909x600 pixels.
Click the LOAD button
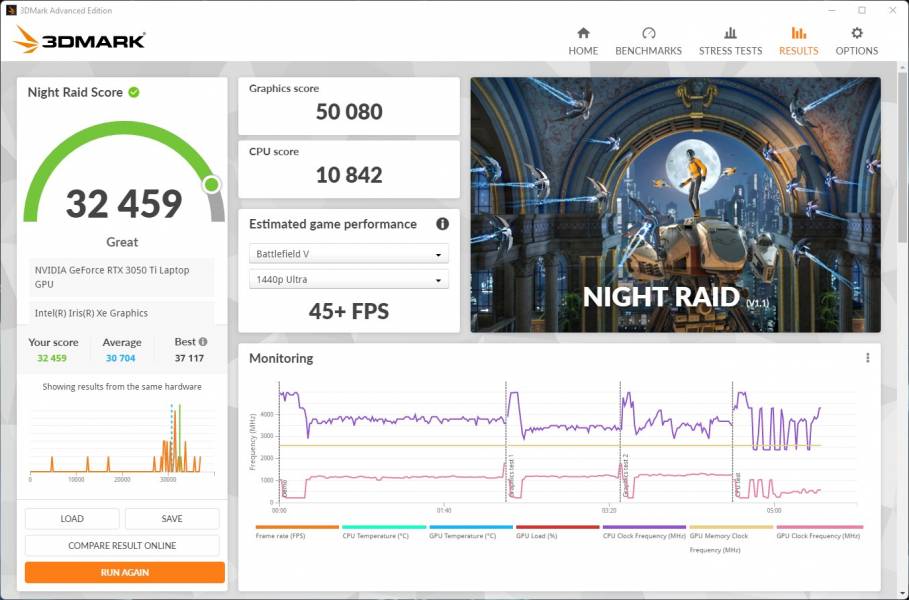[x=72, y=519]
